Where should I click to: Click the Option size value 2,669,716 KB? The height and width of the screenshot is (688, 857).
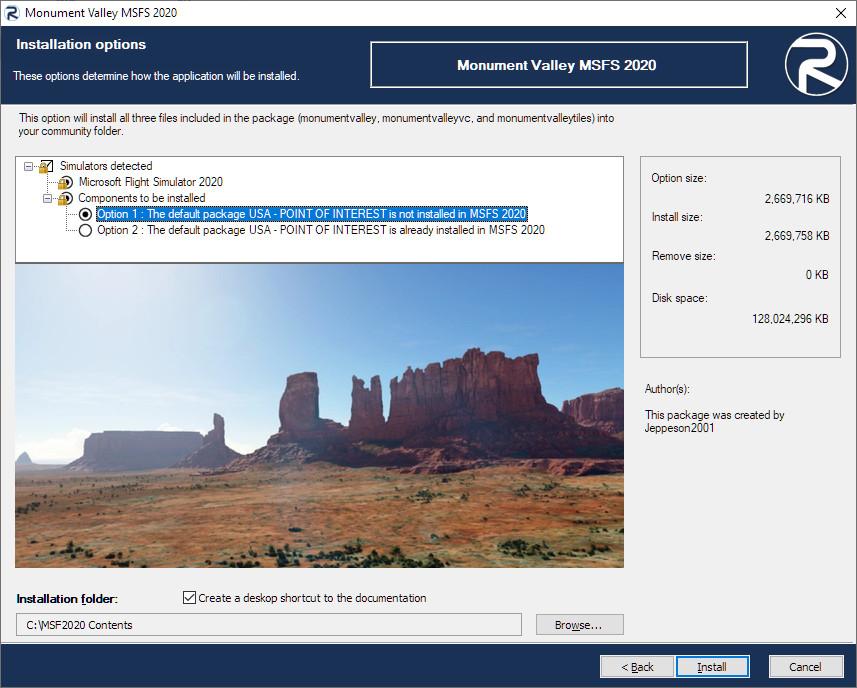[x=797, y=199]
